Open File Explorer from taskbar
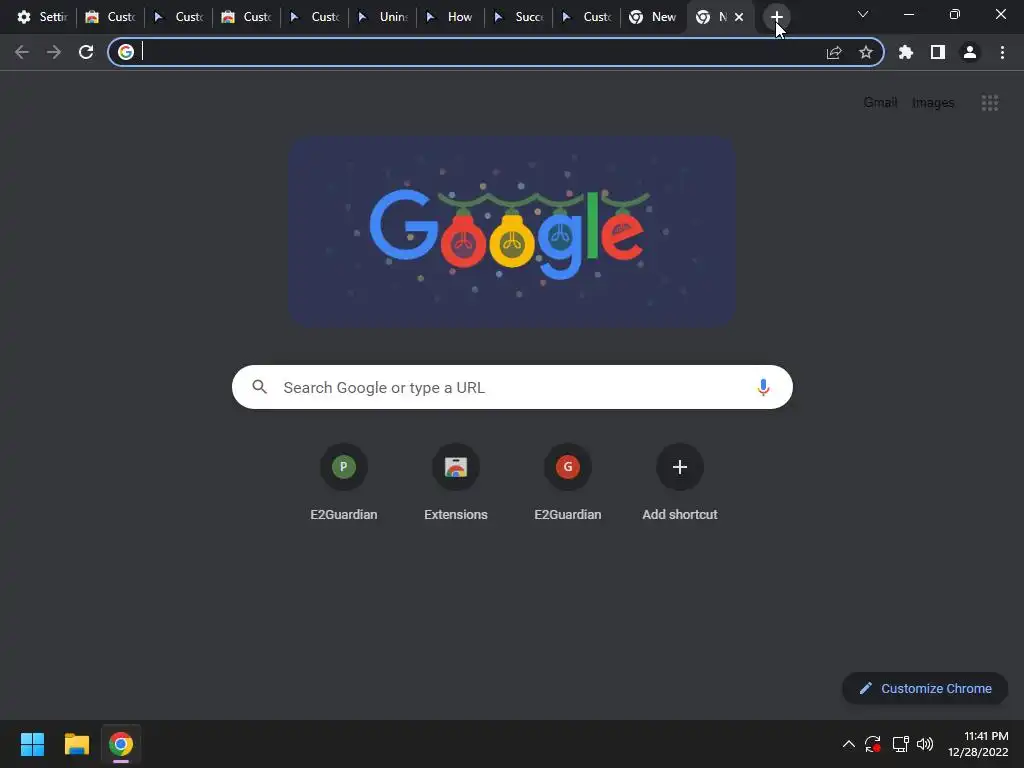This screenshot has height=768, width=1024. click(76, 744)
